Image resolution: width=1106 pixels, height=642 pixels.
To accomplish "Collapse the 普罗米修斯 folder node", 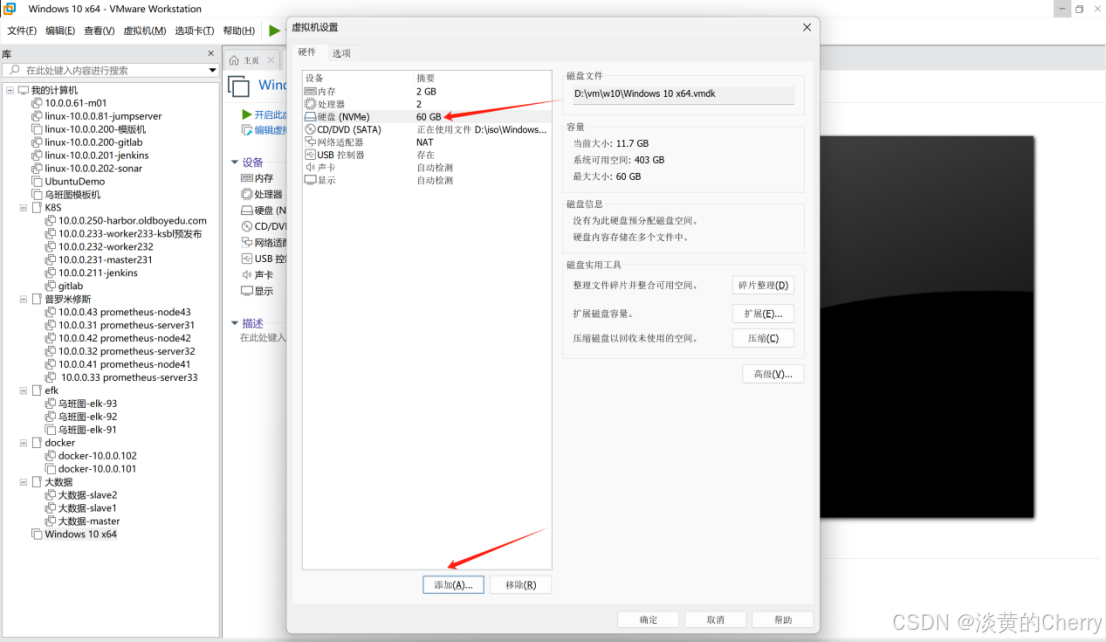I will tap(23, 299).
